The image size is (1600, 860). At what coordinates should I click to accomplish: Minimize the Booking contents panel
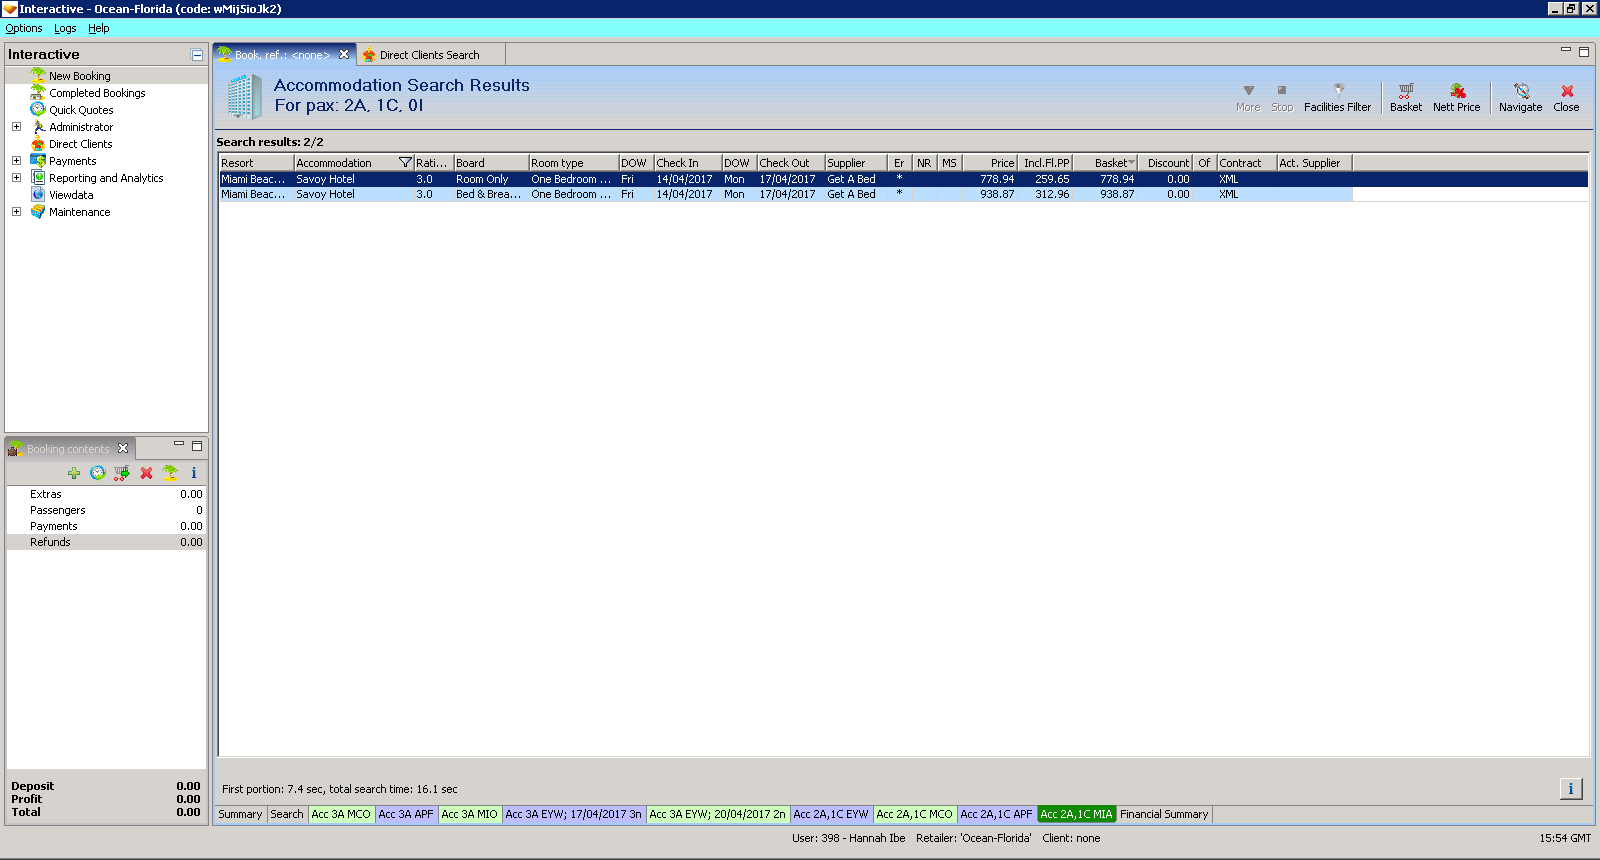point(179,445)
